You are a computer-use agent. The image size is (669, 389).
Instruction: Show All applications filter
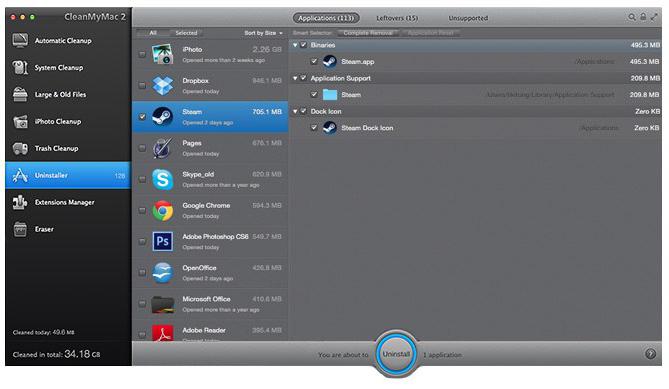tap(153, 33)
